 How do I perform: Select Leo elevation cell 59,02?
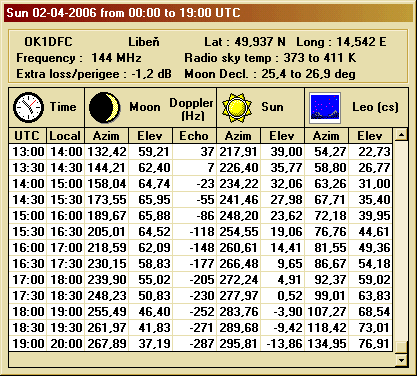(370, 280)
